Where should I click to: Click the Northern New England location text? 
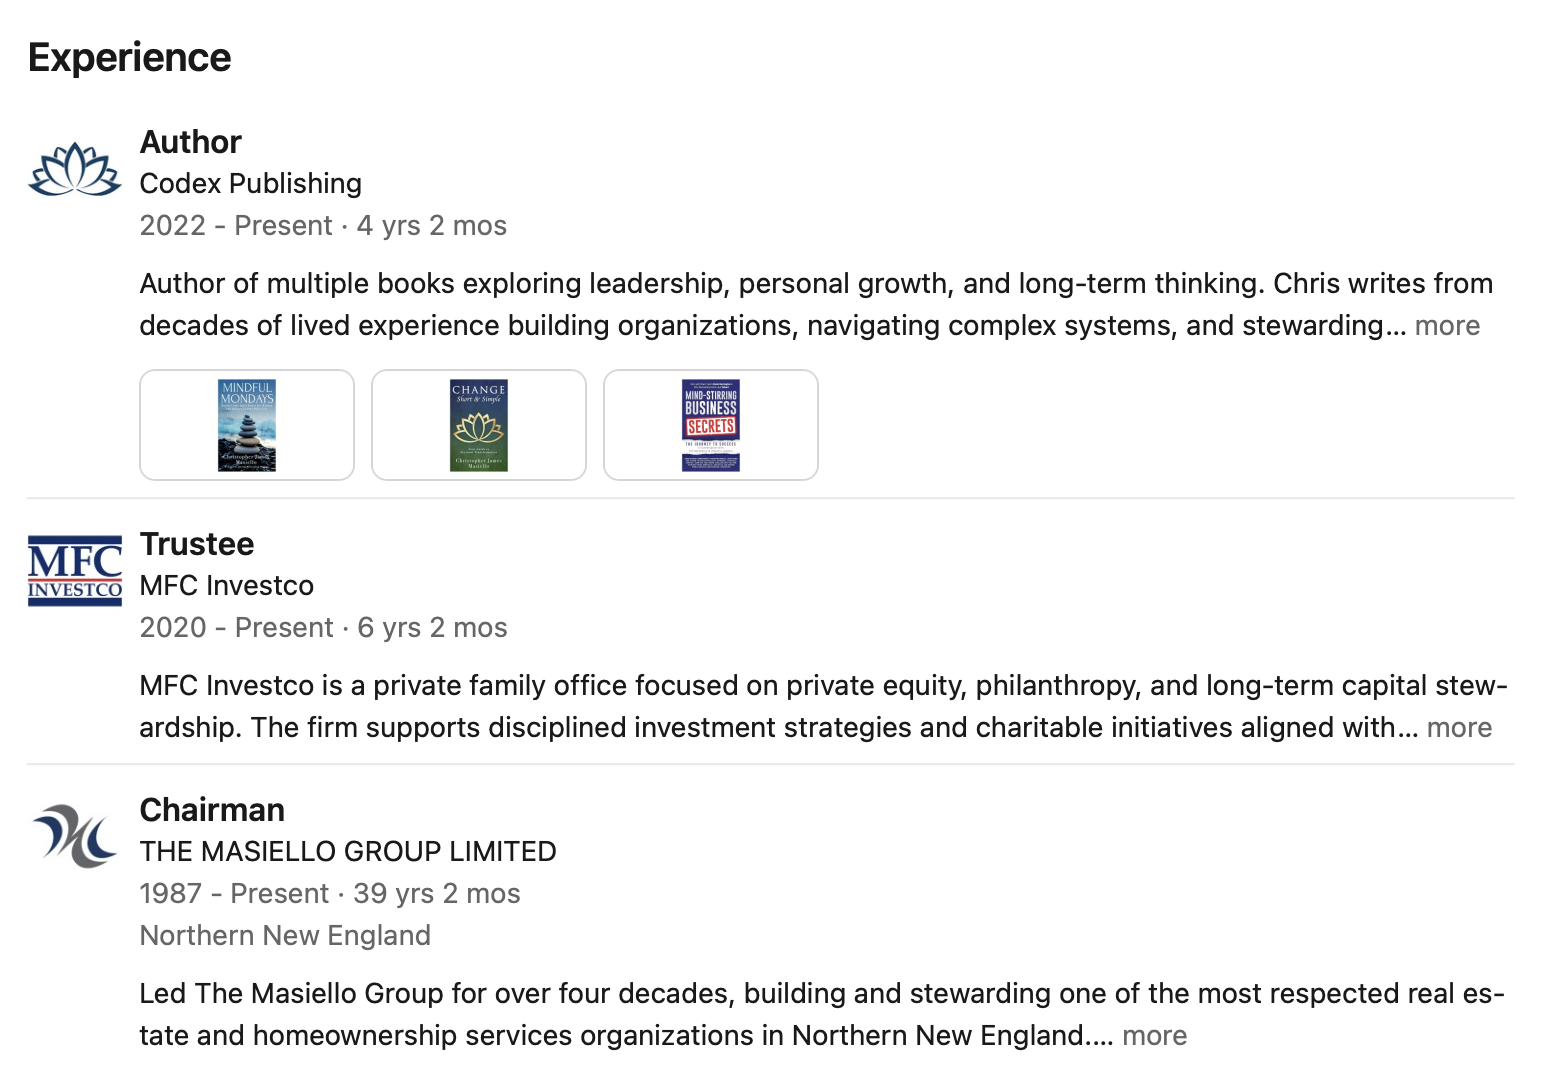click(284, 935)
